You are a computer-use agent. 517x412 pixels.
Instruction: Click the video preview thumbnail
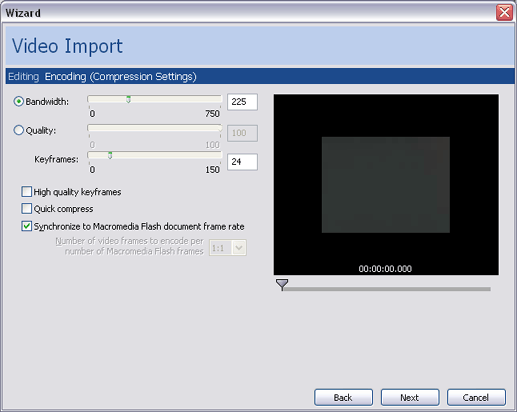pos(386,185)
